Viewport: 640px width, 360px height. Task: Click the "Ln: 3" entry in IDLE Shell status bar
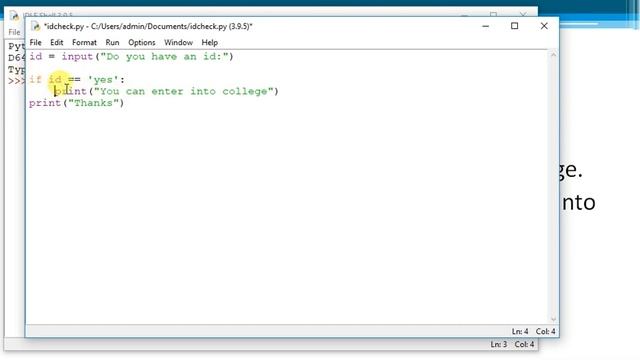(x=498, y=344)
